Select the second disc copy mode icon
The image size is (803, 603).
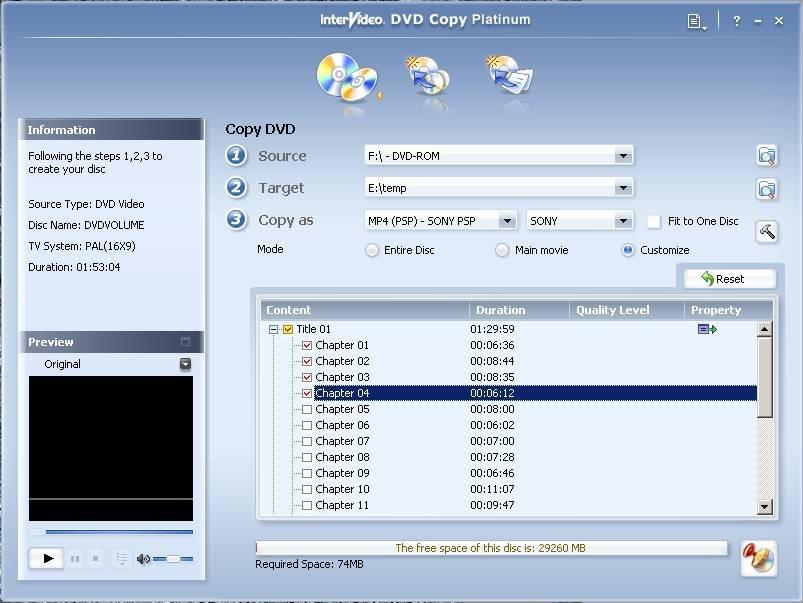(428, 77)
